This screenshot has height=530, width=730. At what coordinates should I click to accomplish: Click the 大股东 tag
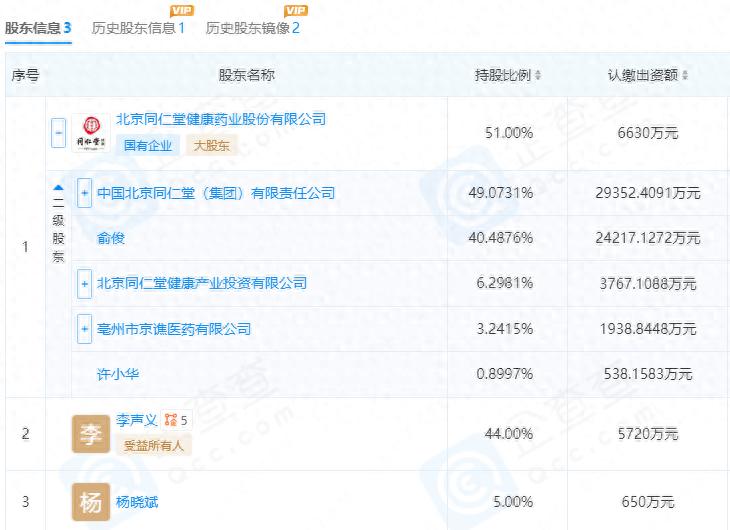click(211, 145)
